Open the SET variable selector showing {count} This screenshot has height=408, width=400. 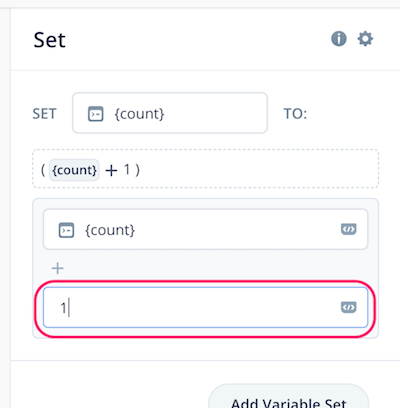tap(170, 113)
